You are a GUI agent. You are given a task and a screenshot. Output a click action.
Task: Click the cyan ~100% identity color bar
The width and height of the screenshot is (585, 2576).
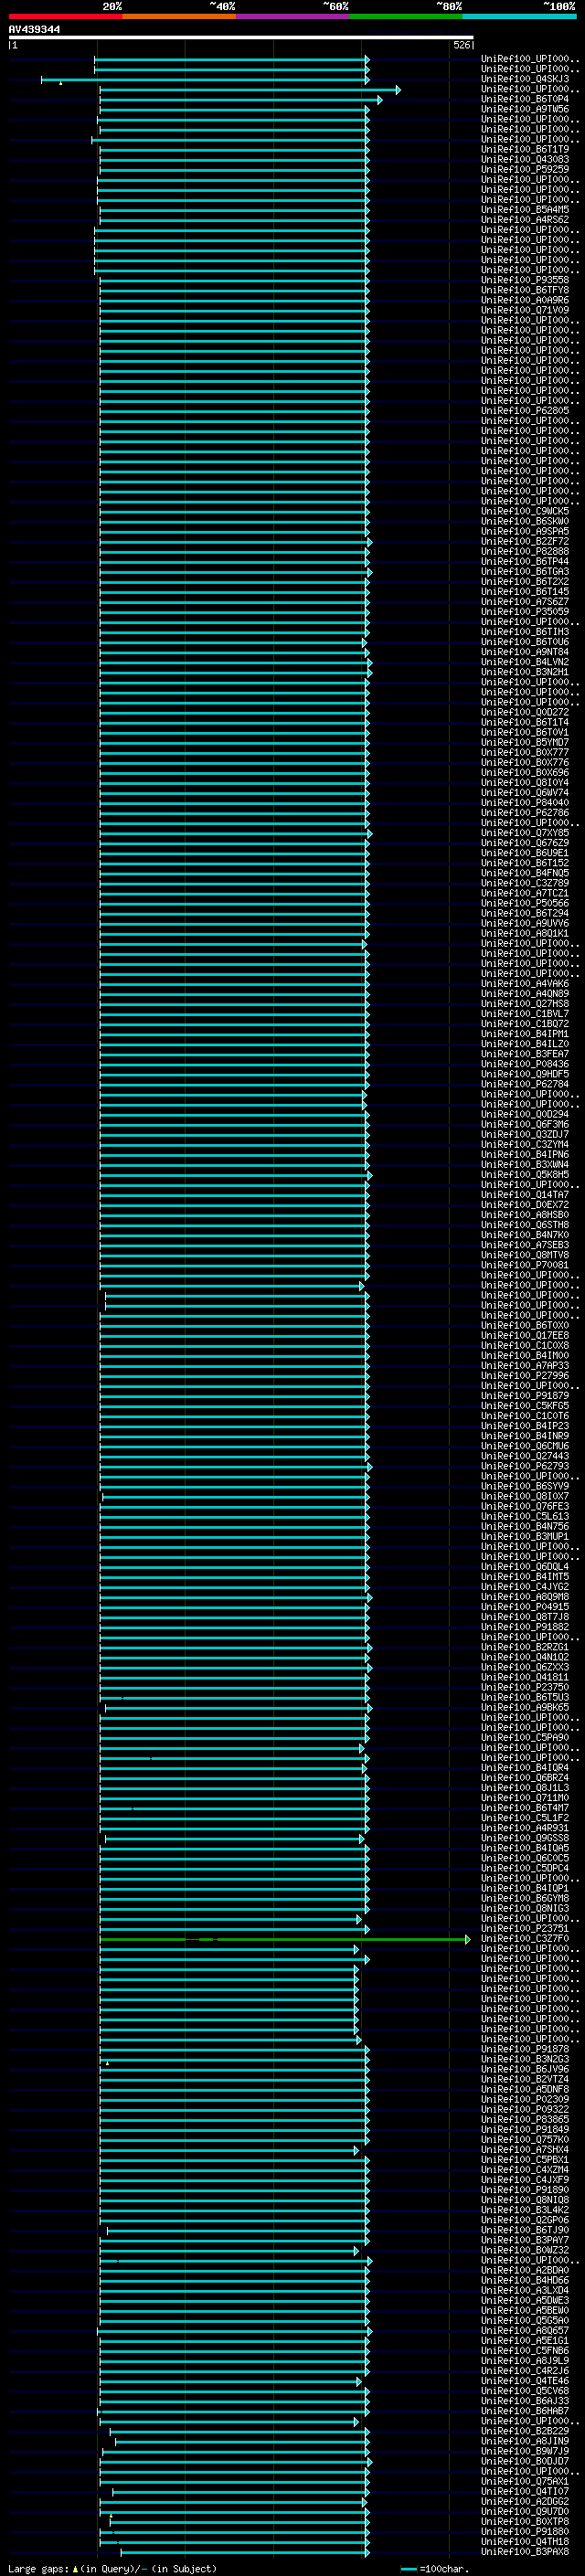[x=519, y=16]
